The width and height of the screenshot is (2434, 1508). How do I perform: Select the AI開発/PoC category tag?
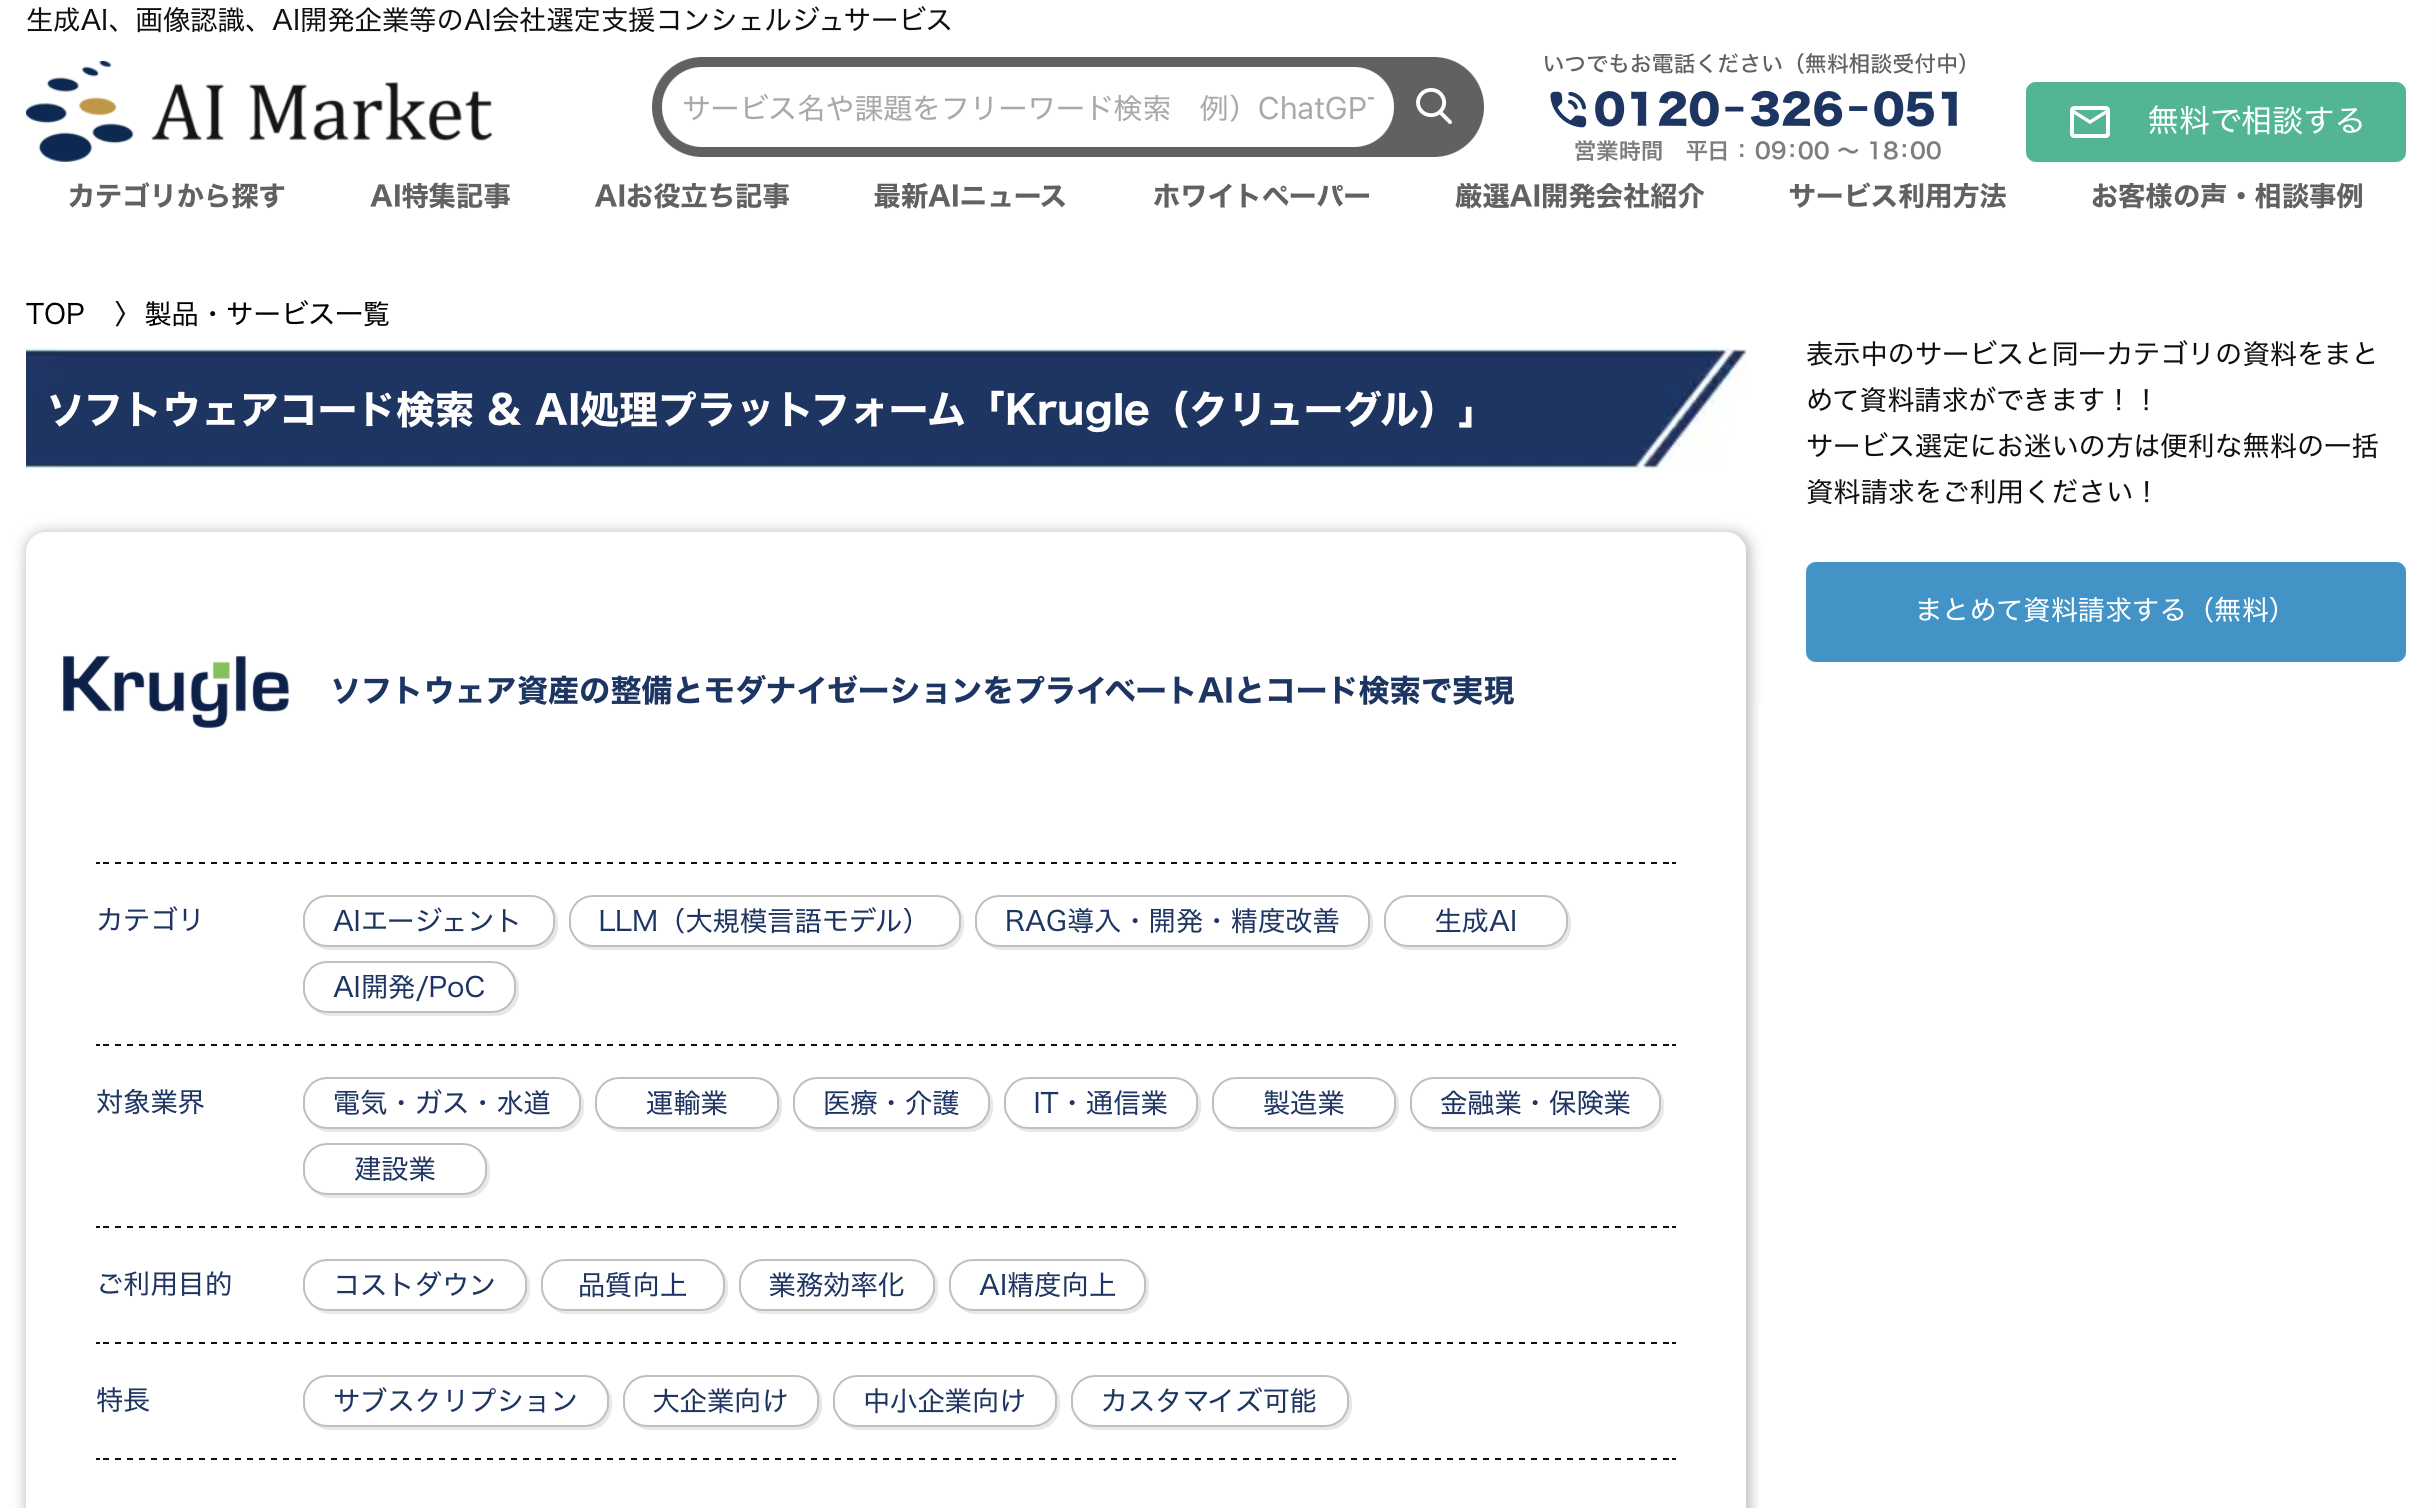click(x=409, y=987)
